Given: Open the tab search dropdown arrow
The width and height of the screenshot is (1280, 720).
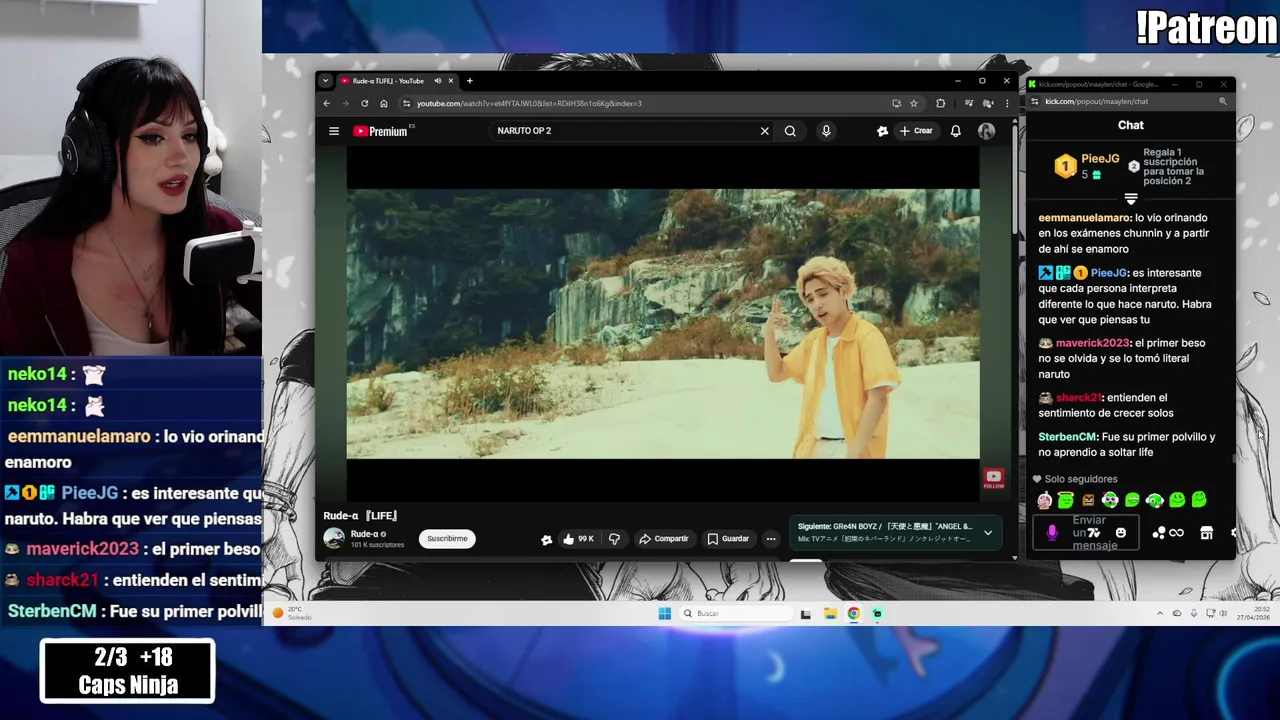Looking at the screenshot, I should [325, 81].
